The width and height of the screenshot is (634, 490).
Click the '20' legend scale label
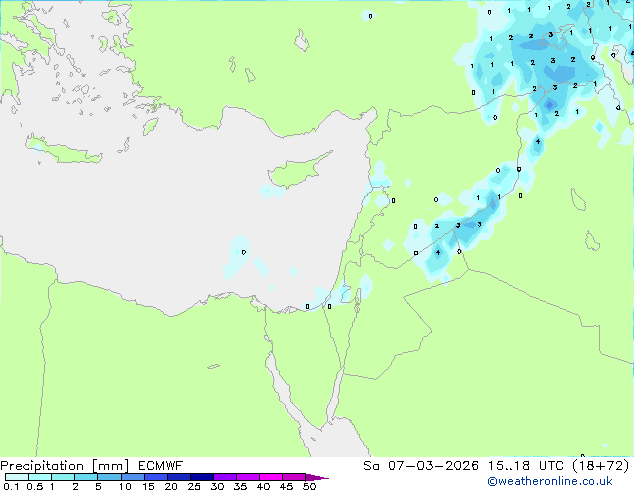point(171,486)
